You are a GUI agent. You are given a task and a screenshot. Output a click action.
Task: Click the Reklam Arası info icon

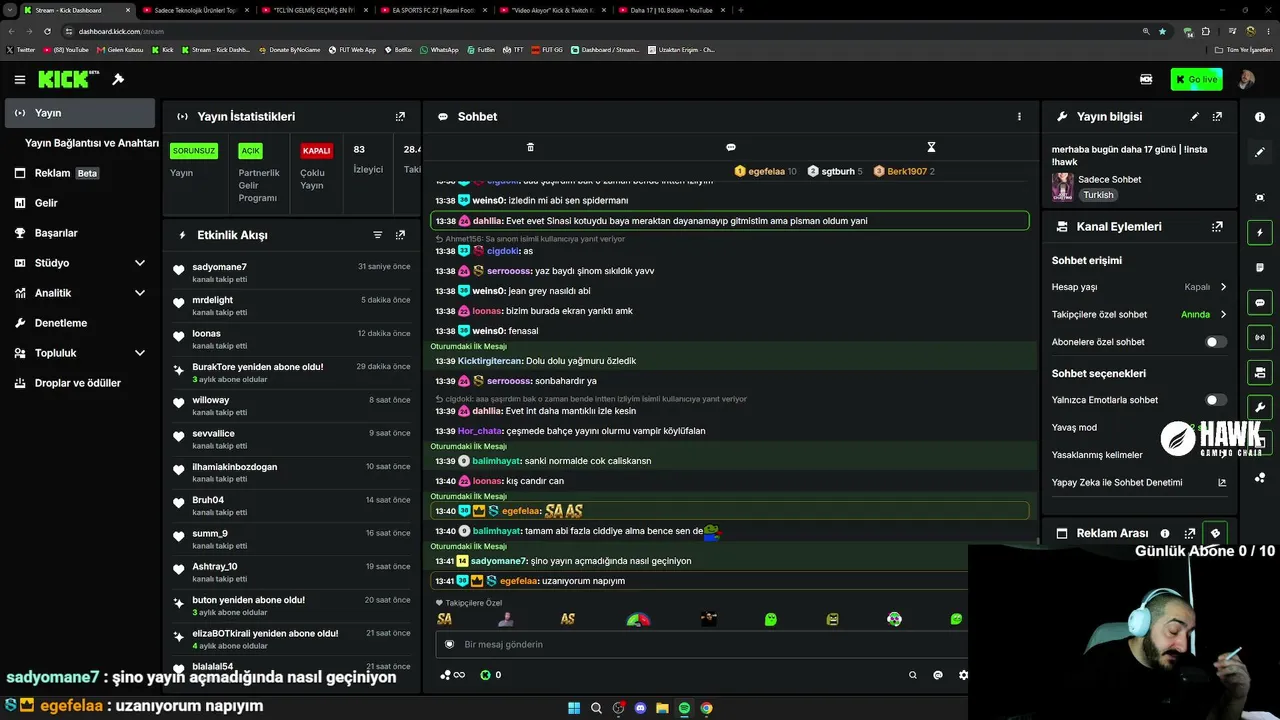tap(1165, 534)
